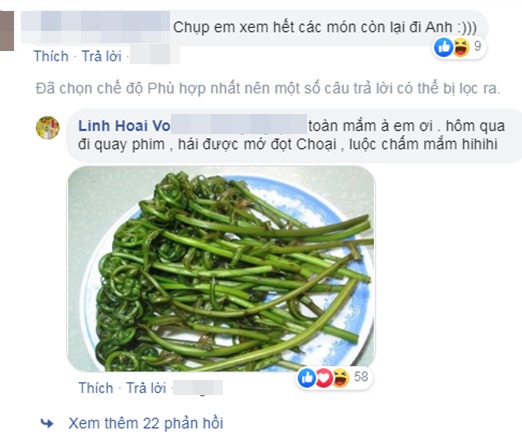Reply to the first comment via Trả lời
The width and height of the screenshot is (522, 436).
point(102,56)
